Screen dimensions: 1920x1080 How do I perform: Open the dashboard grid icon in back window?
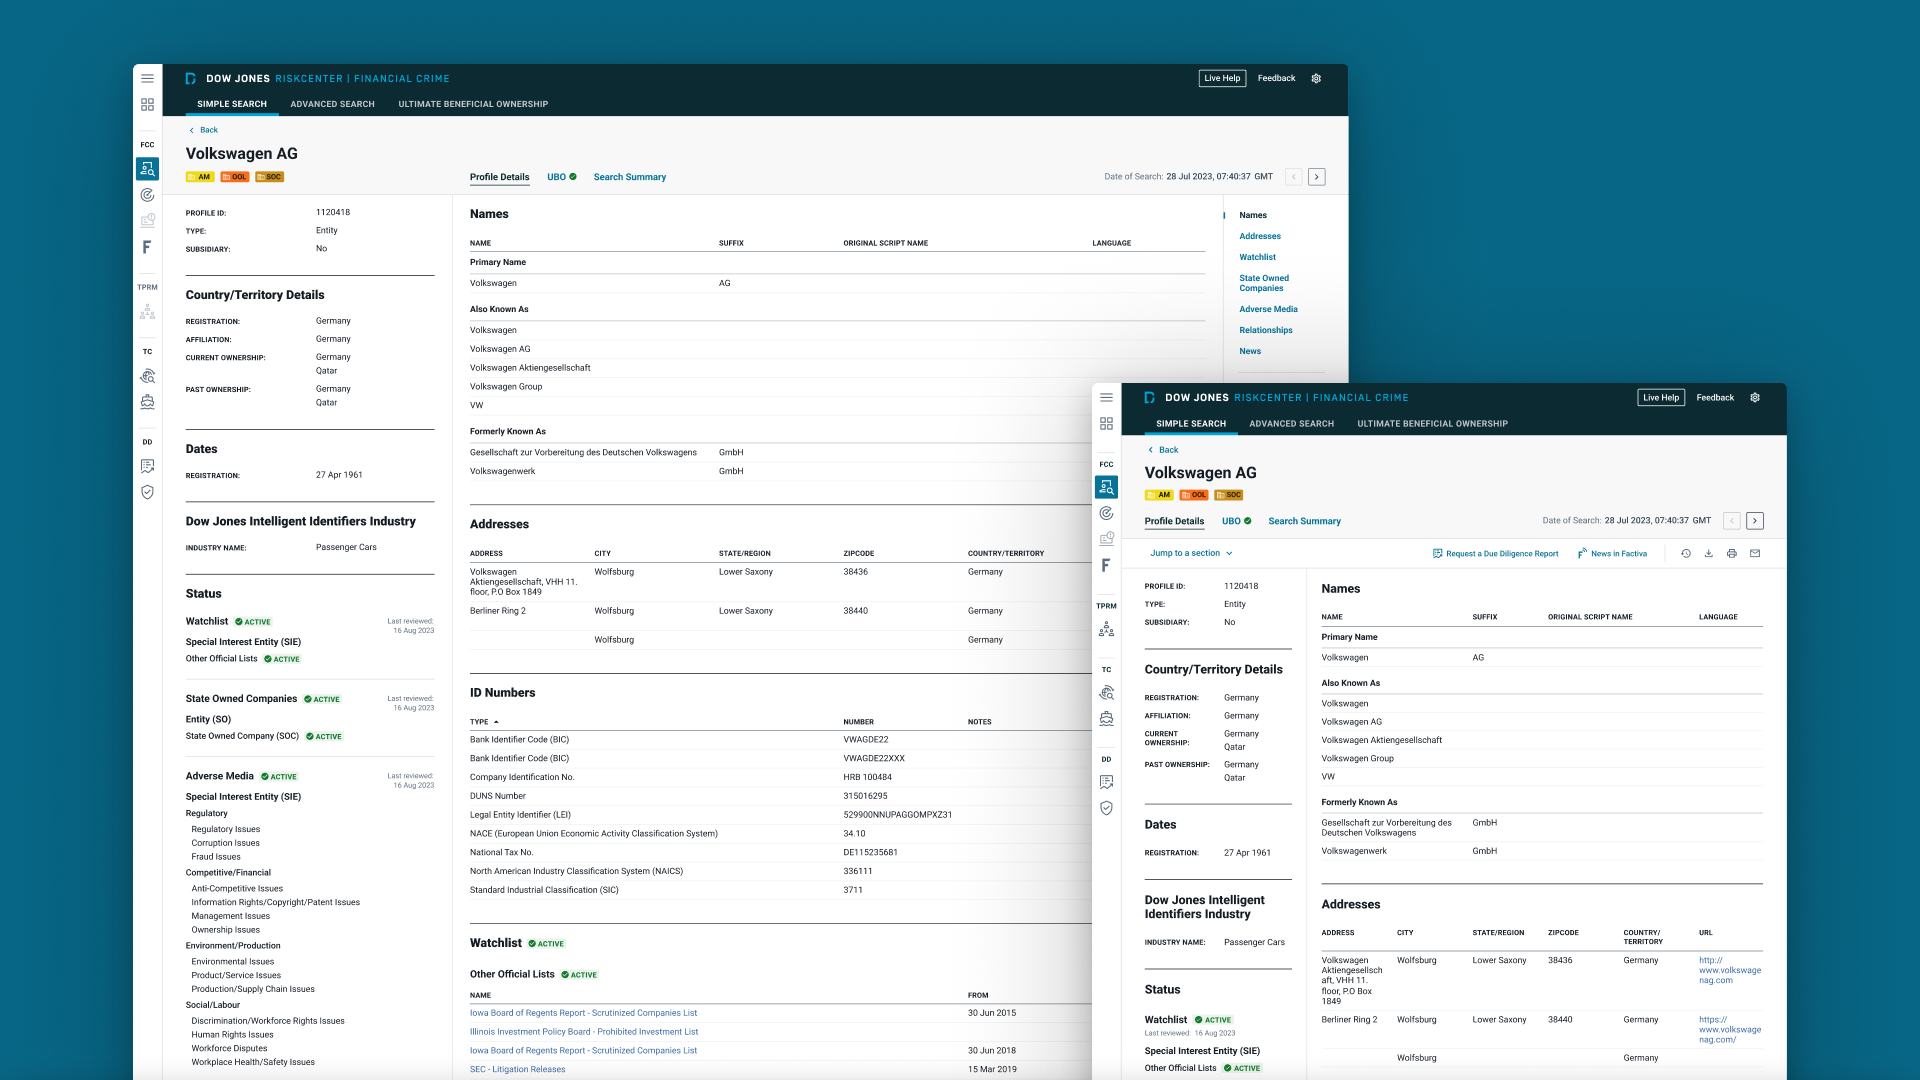coord(147,104)
